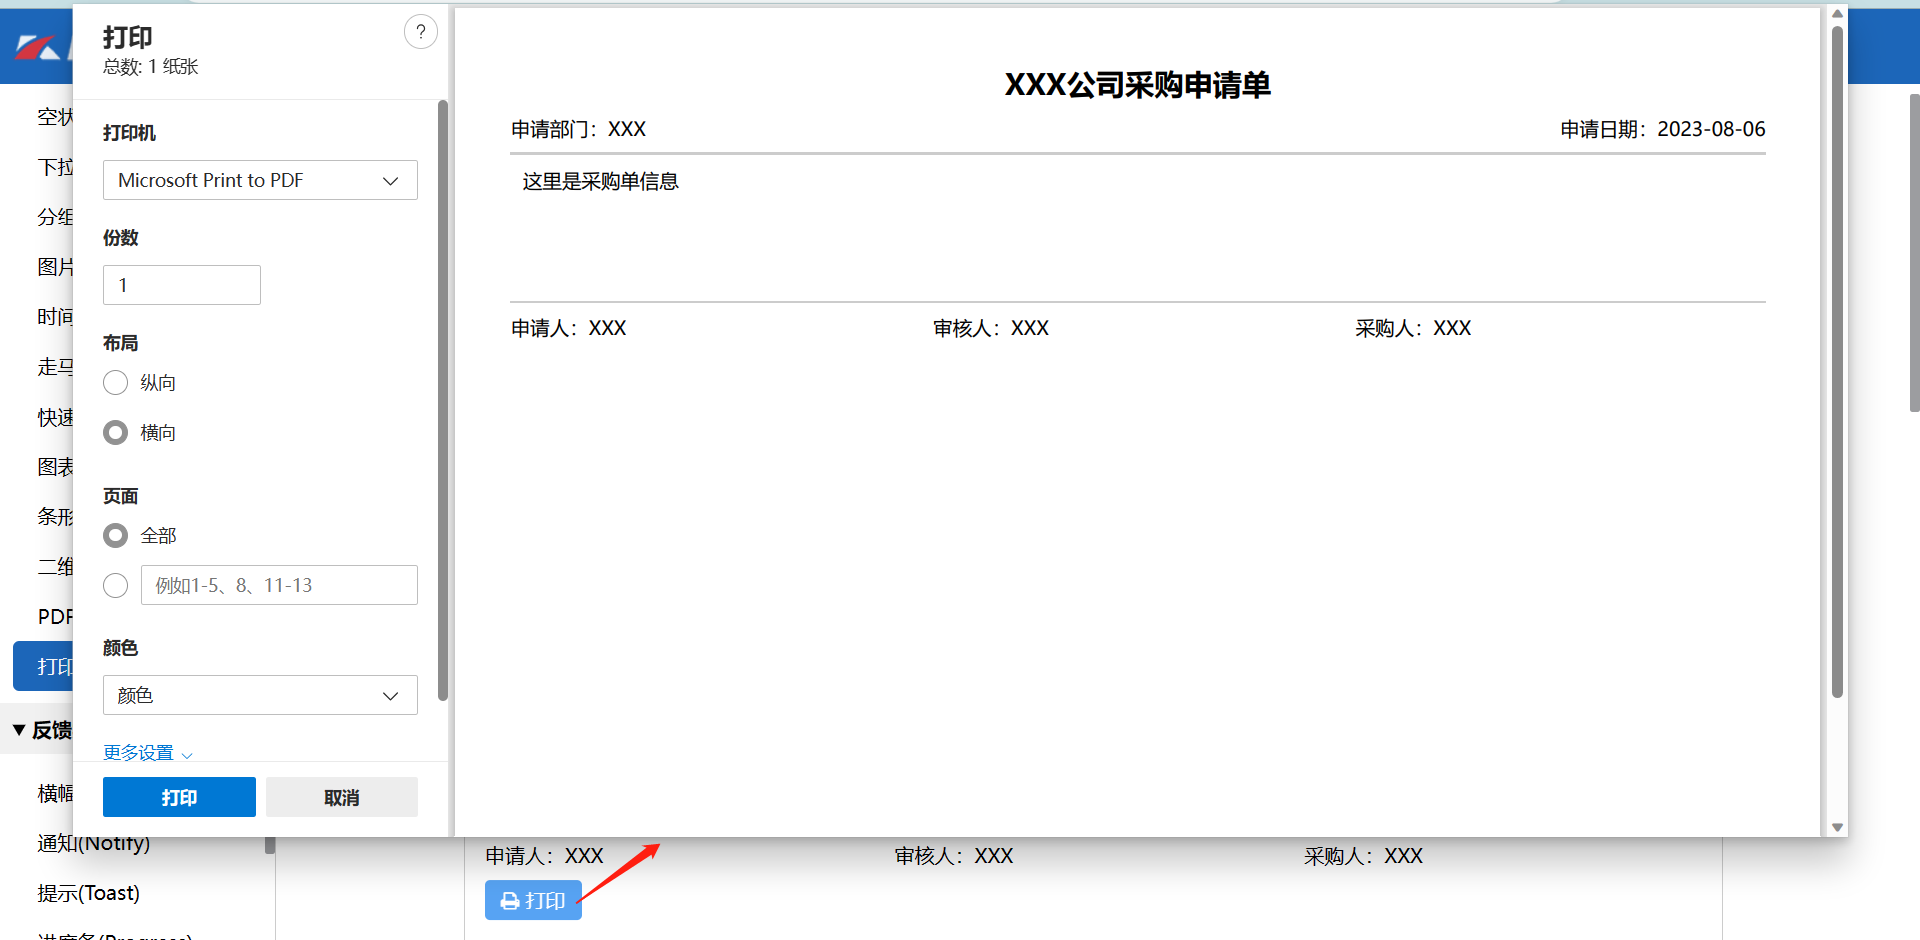
Task: Open Microsoft Print to PDF printer dropdown
Action: point(260,180)
